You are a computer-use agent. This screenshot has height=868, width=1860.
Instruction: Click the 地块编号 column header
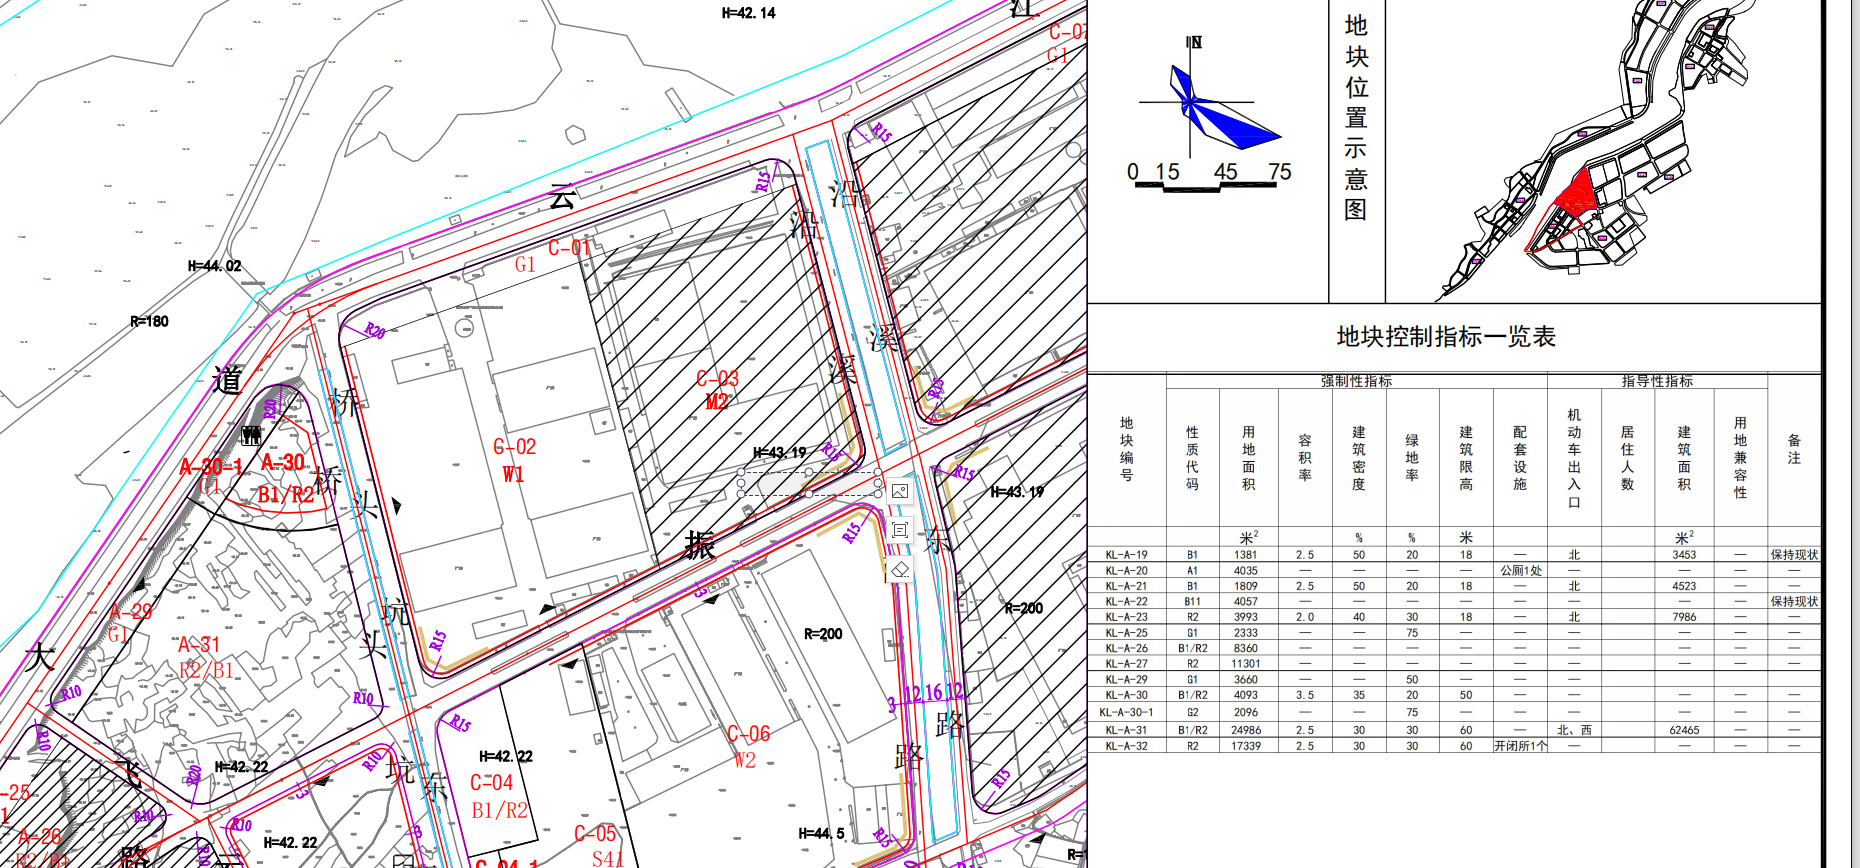pyautogui.click(x=1126, y=449)
